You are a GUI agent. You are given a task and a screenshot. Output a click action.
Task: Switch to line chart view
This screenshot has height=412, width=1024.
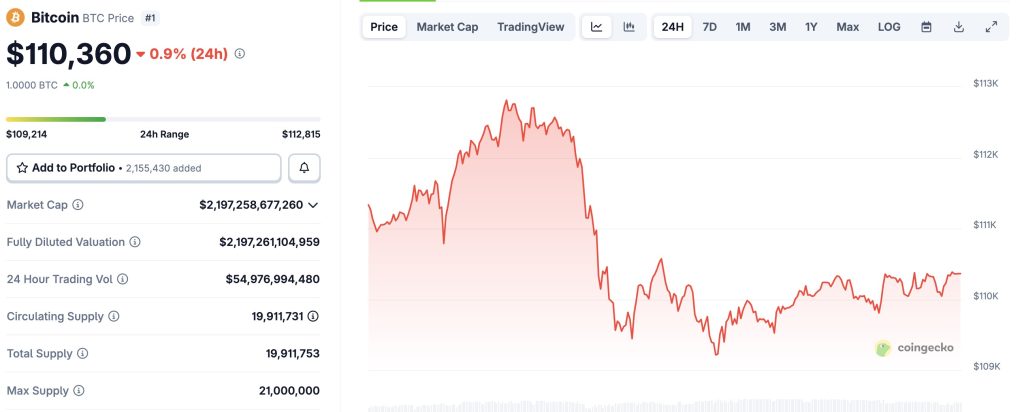click(x=597, y=27)
